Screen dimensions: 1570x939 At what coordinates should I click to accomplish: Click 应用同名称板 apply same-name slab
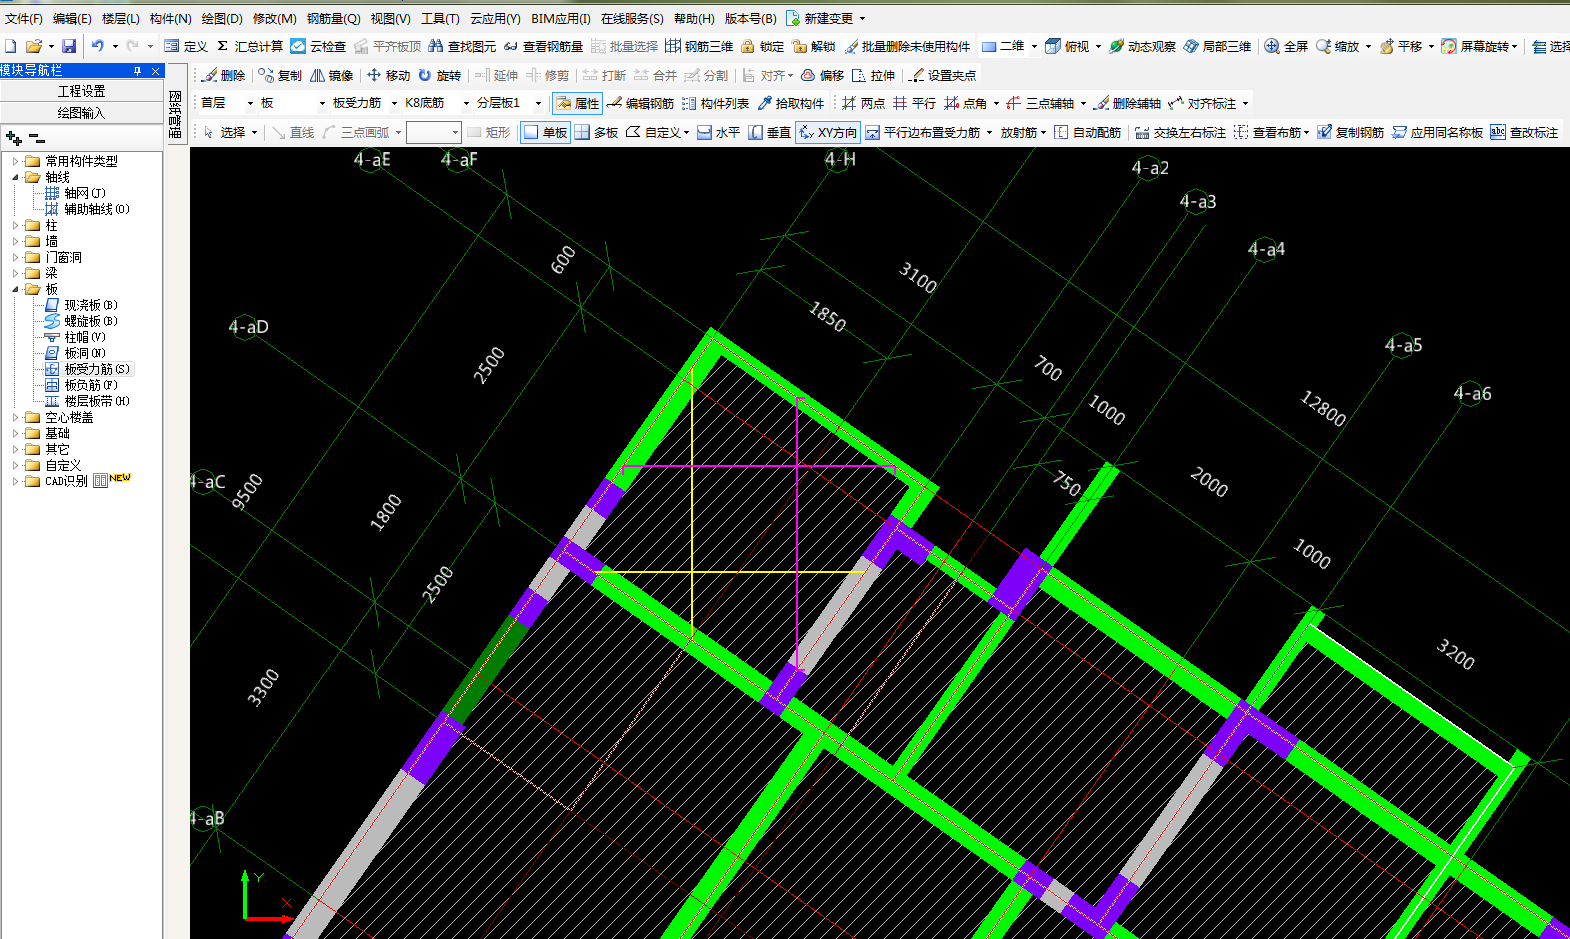(x=1437, y=132)
